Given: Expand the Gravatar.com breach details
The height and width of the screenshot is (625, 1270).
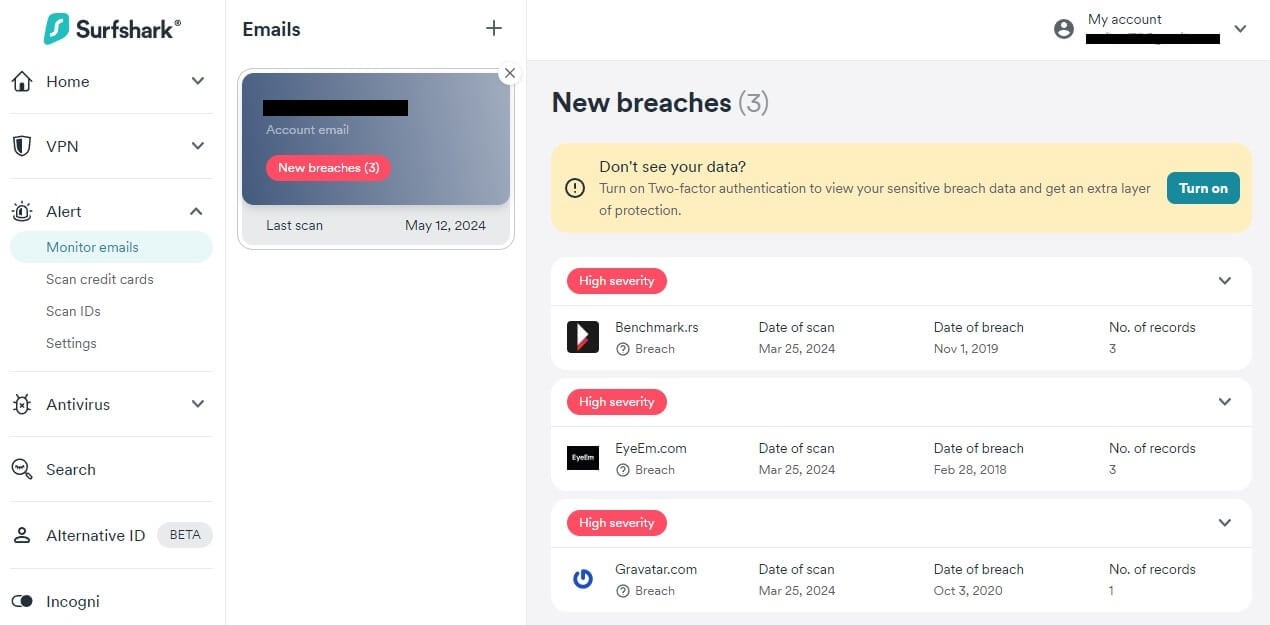Looking at the screenshot, I should point(1225,523).
